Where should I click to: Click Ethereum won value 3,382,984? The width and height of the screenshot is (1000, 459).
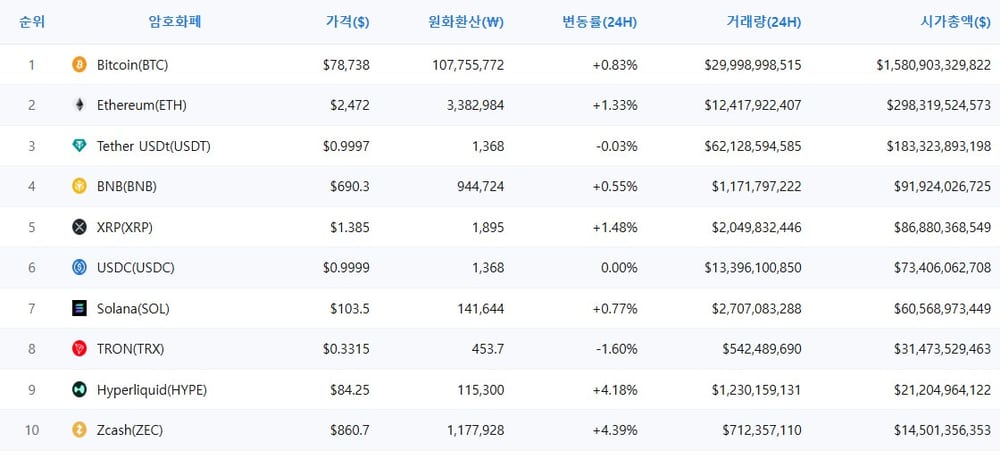point(474,105)
